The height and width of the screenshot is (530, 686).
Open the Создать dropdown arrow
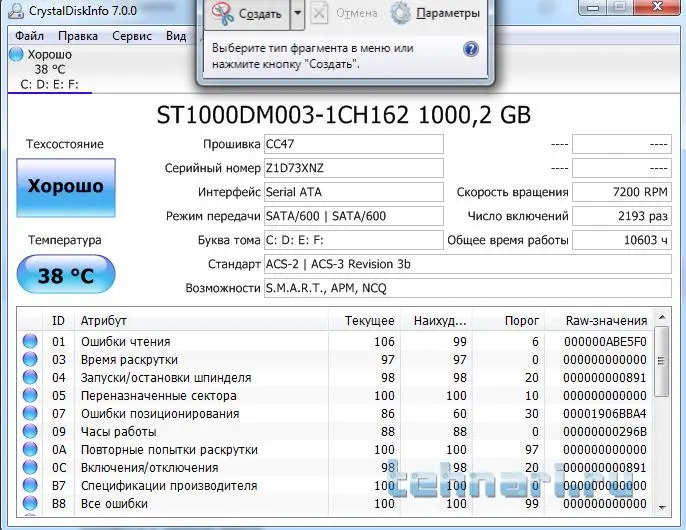coord(298,13)
